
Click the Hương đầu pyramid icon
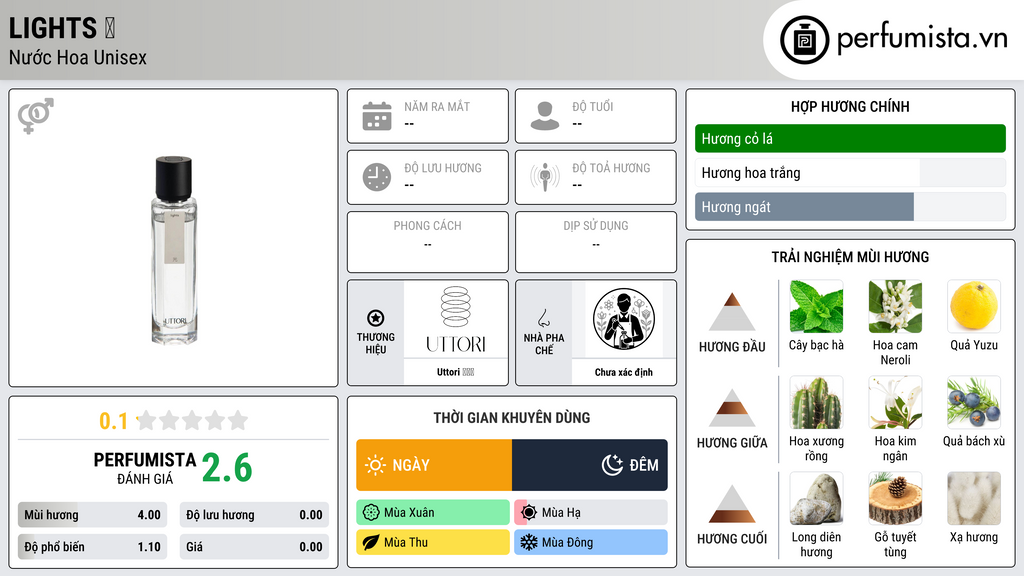point(732,312)
